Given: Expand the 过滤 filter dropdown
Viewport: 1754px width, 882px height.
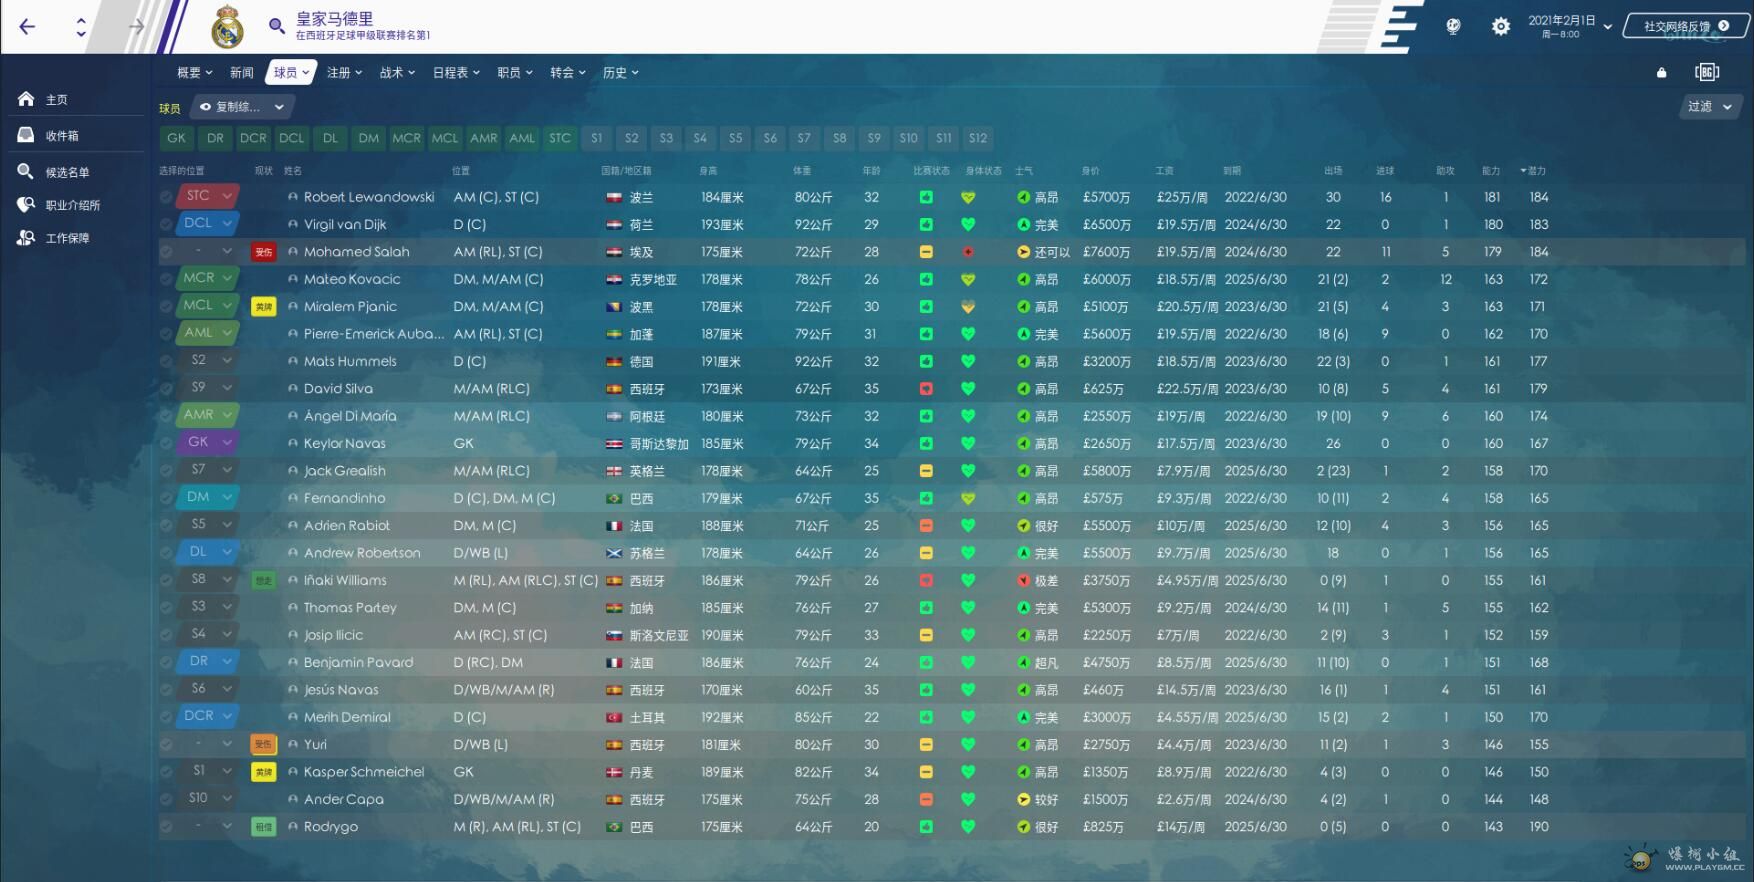Looking at the screenshot, I should (1709, 107).
